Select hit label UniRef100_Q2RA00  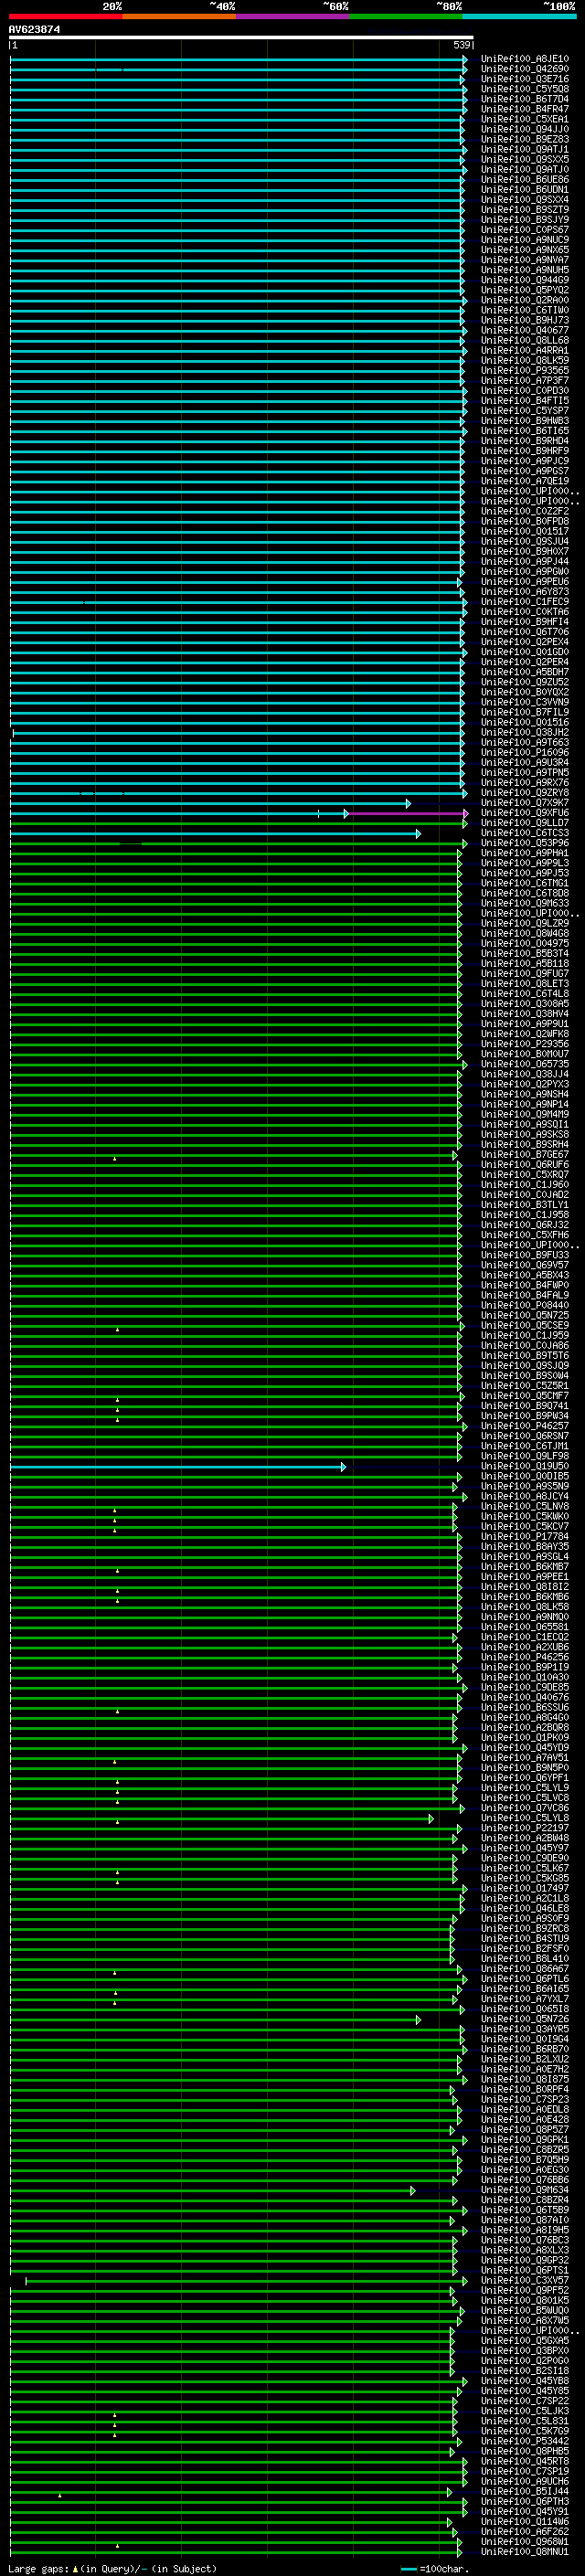pyautogui.click(x=525, y=300)
